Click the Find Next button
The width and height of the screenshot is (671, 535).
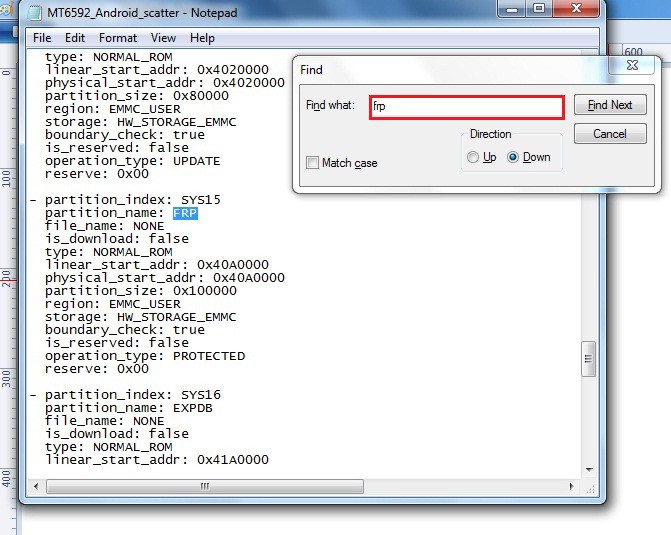point(610,105)
